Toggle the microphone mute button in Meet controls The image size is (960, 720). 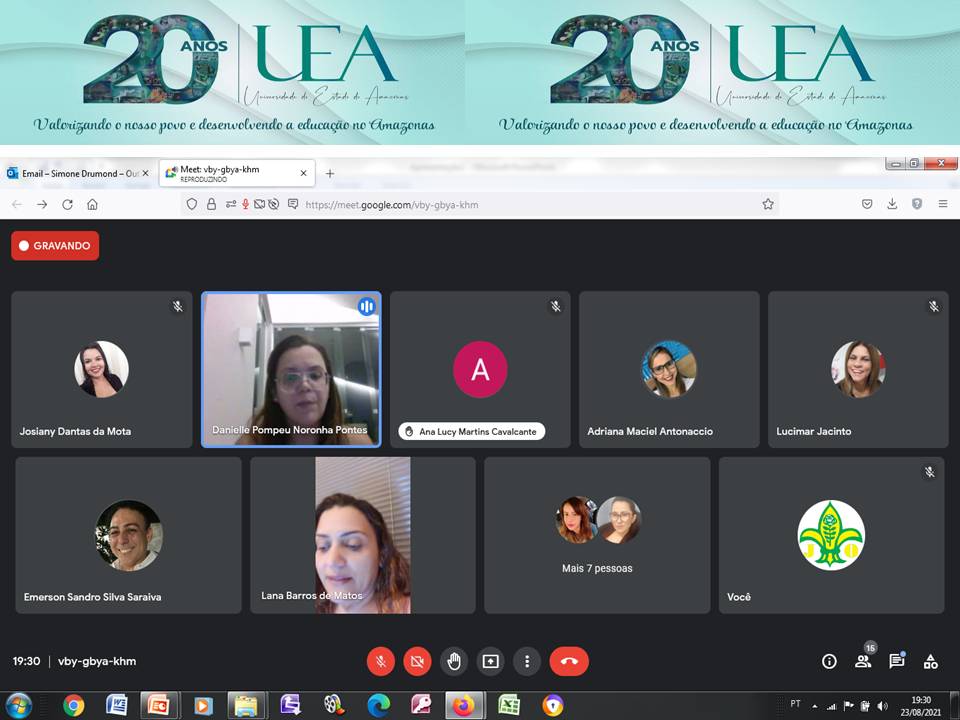(381, 661)
